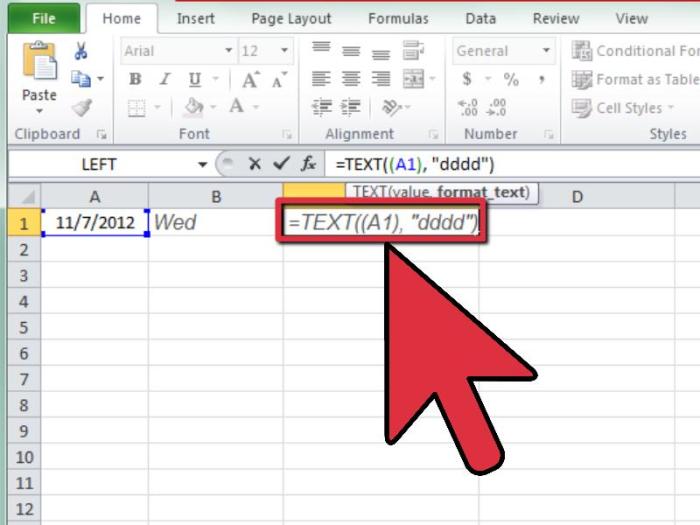Open Alignment dialog launcher

click(433, 134)
